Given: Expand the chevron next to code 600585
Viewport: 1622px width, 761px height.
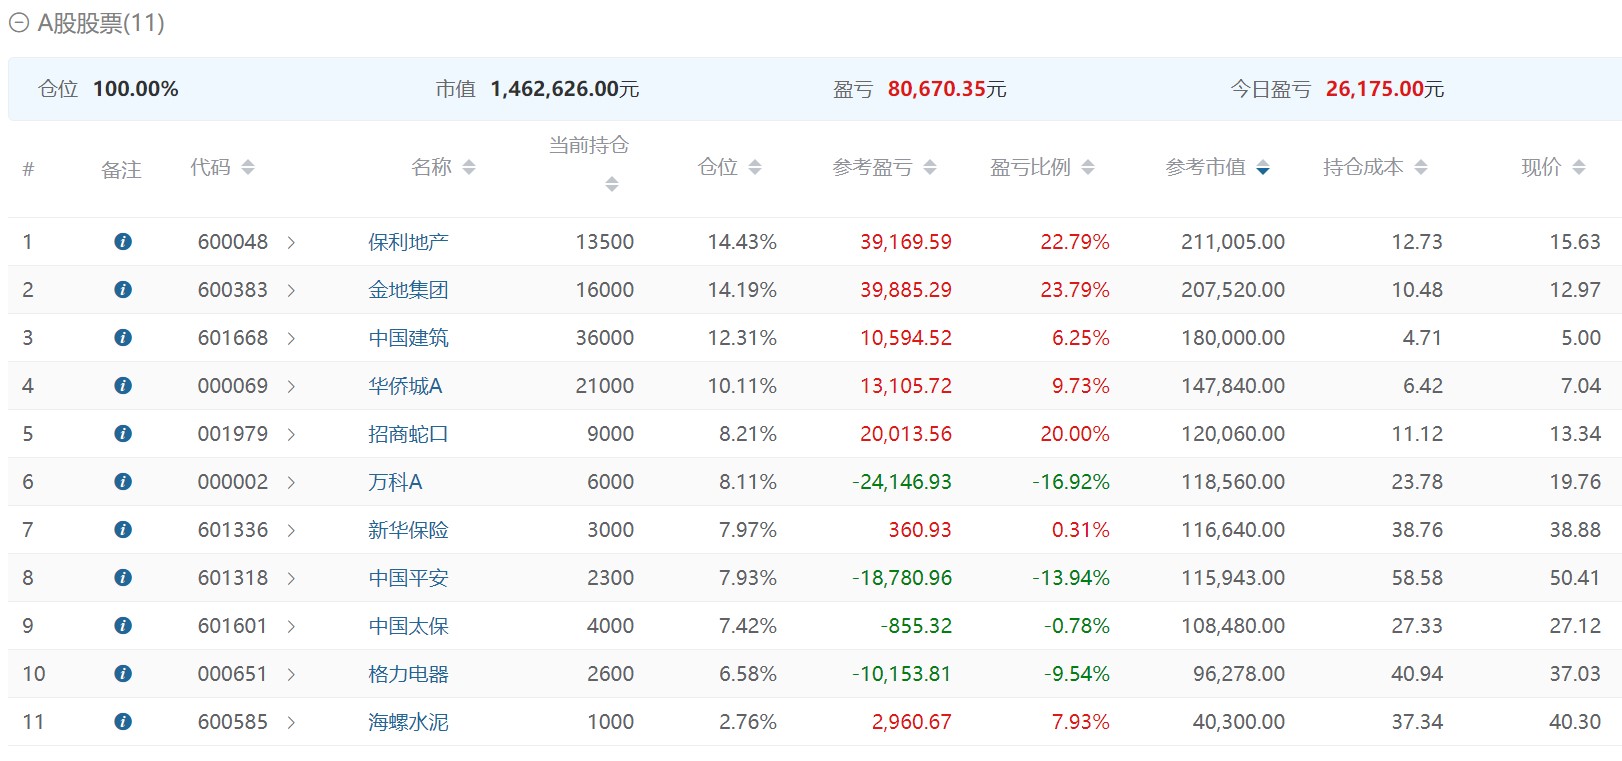Looking at the screenshot, I should pos(291,723).
